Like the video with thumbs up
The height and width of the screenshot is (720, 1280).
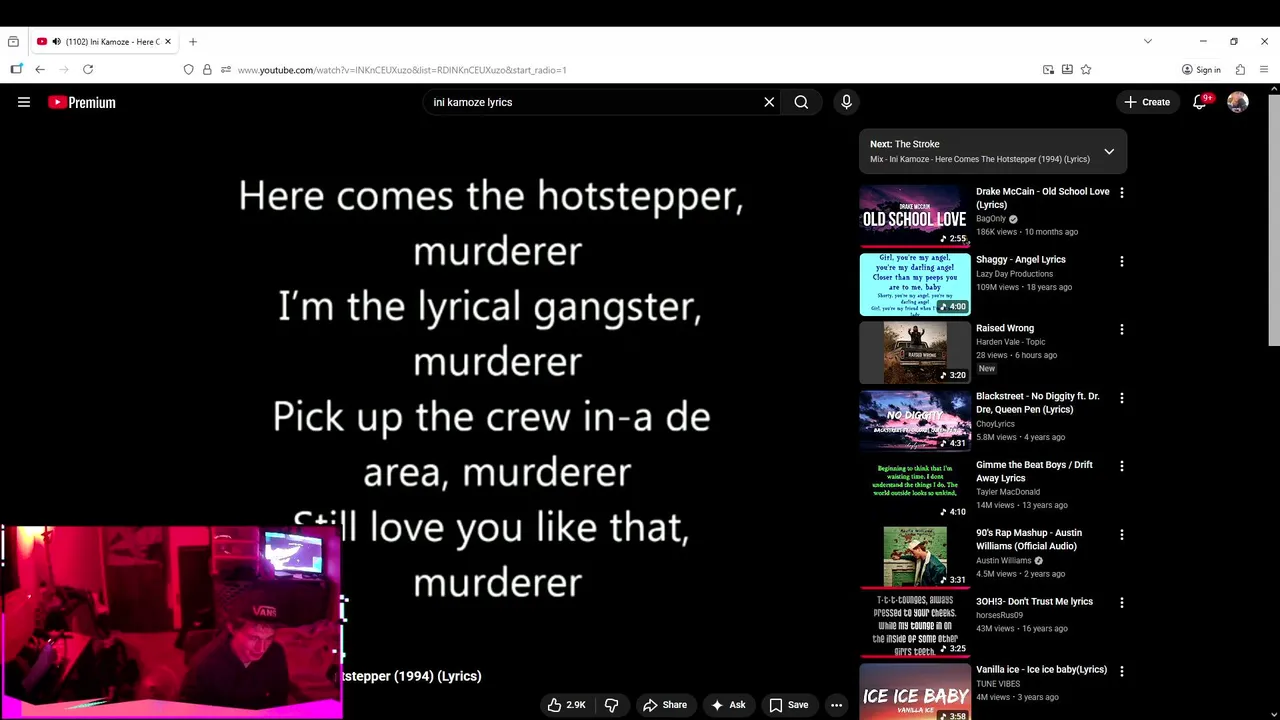[566, 705]
